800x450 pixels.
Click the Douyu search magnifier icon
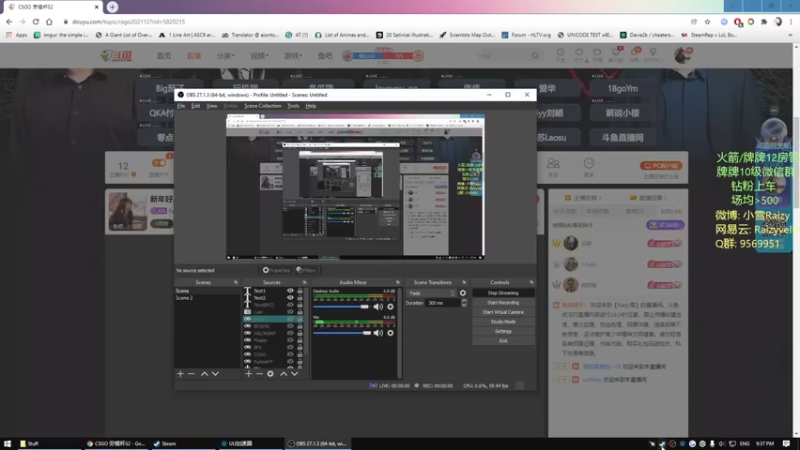(x=535, y=56)
